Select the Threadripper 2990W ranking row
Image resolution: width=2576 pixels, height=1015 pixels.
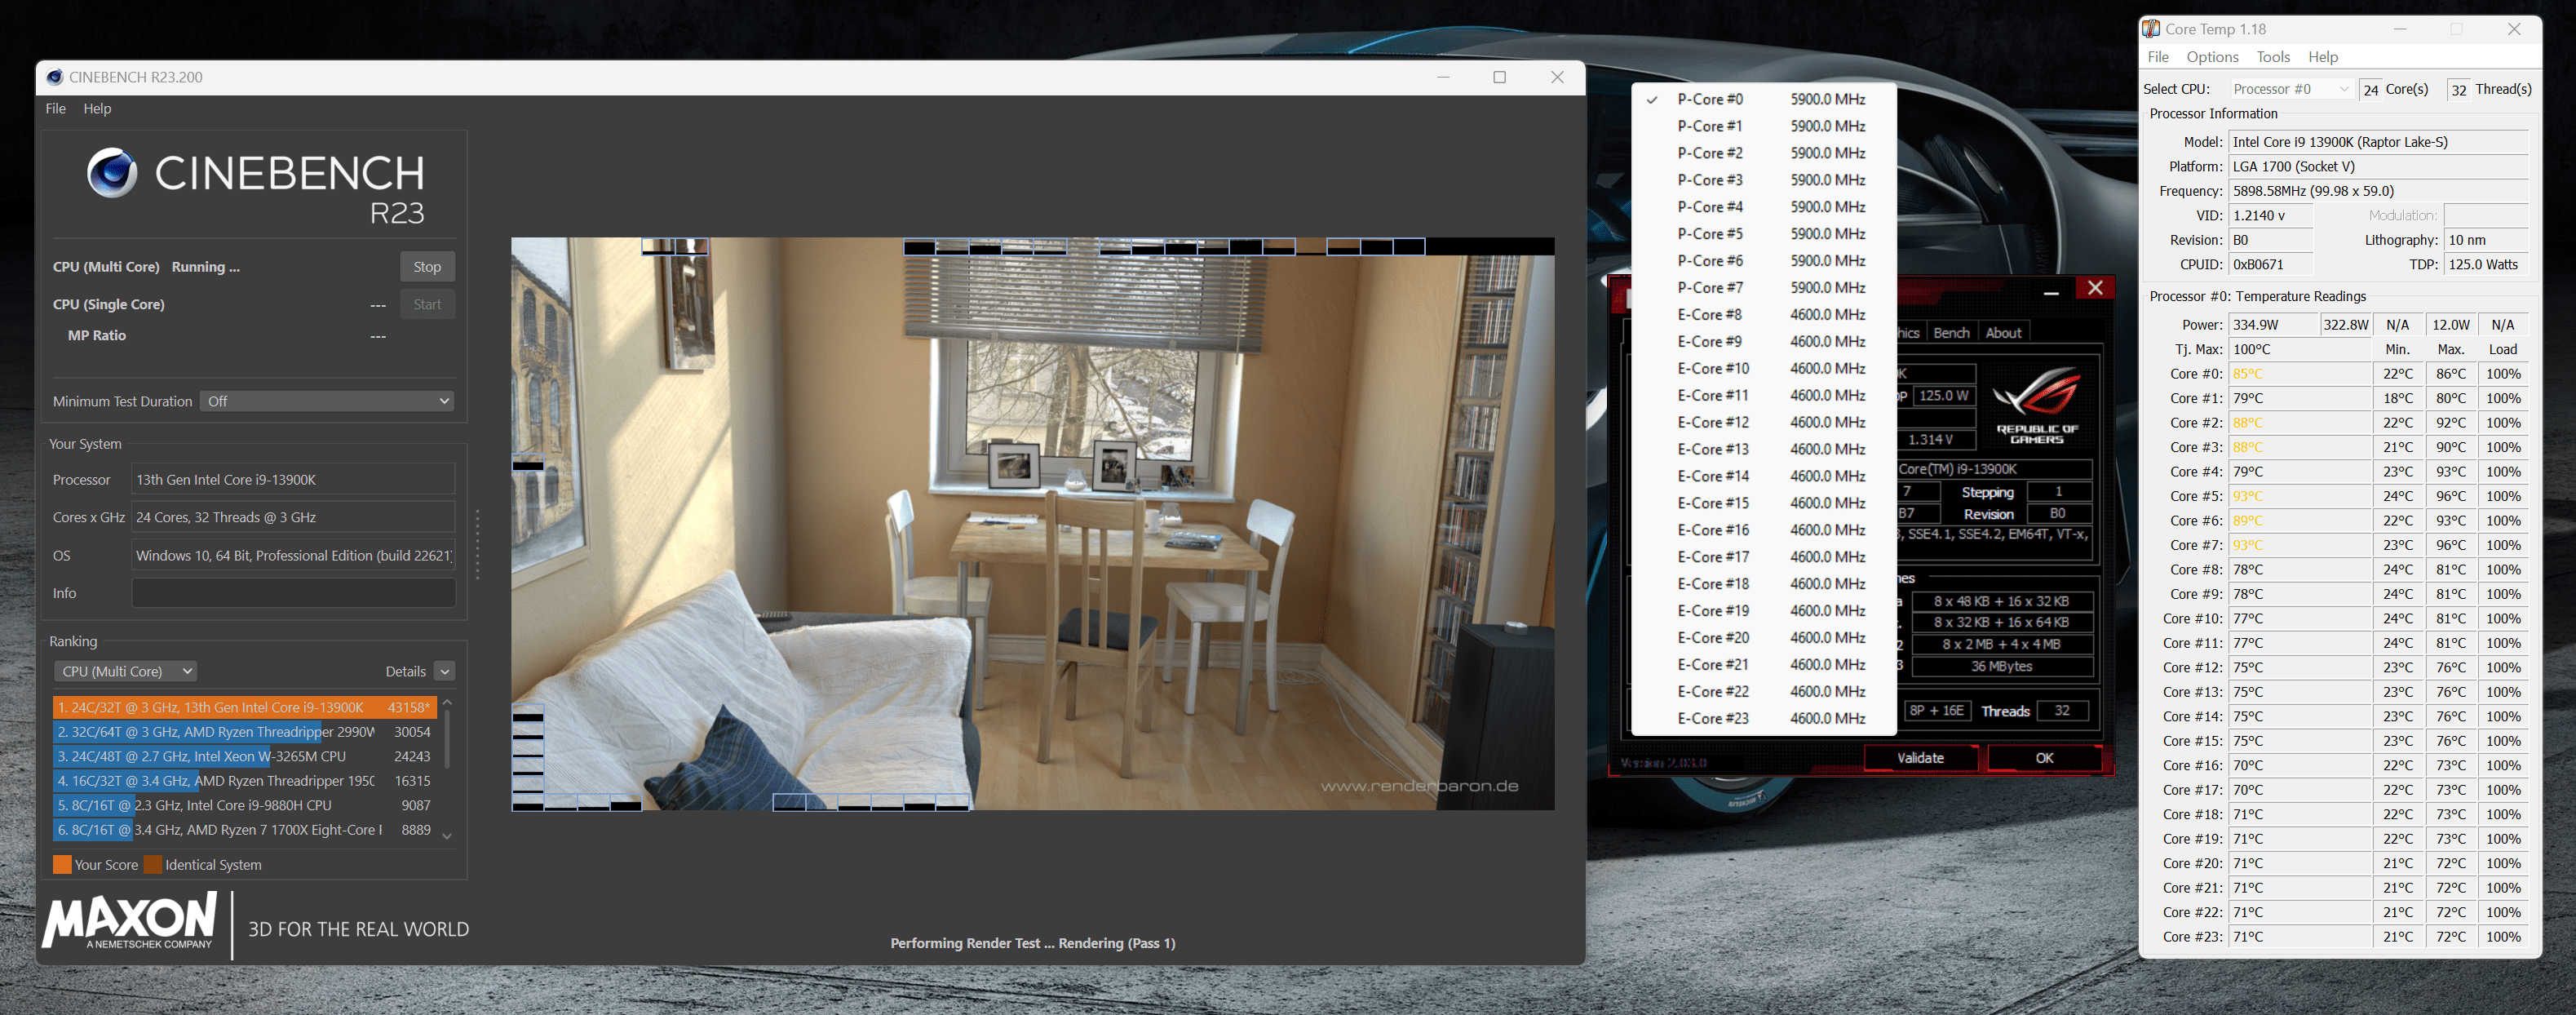click(245, 732)
